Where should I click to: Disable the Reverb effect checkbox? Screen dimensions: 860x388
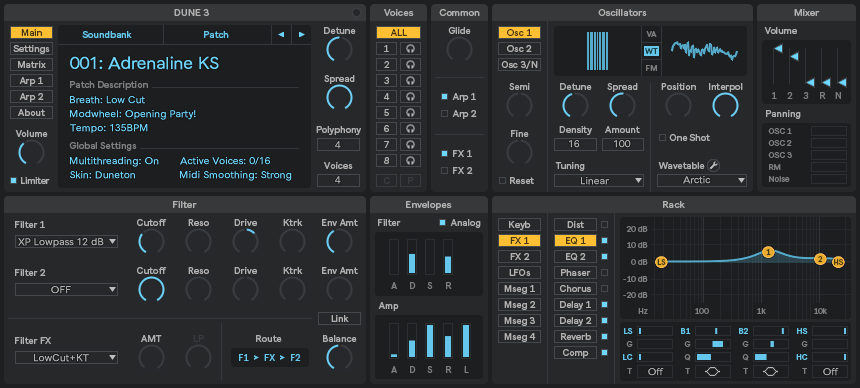pos(604,336)
